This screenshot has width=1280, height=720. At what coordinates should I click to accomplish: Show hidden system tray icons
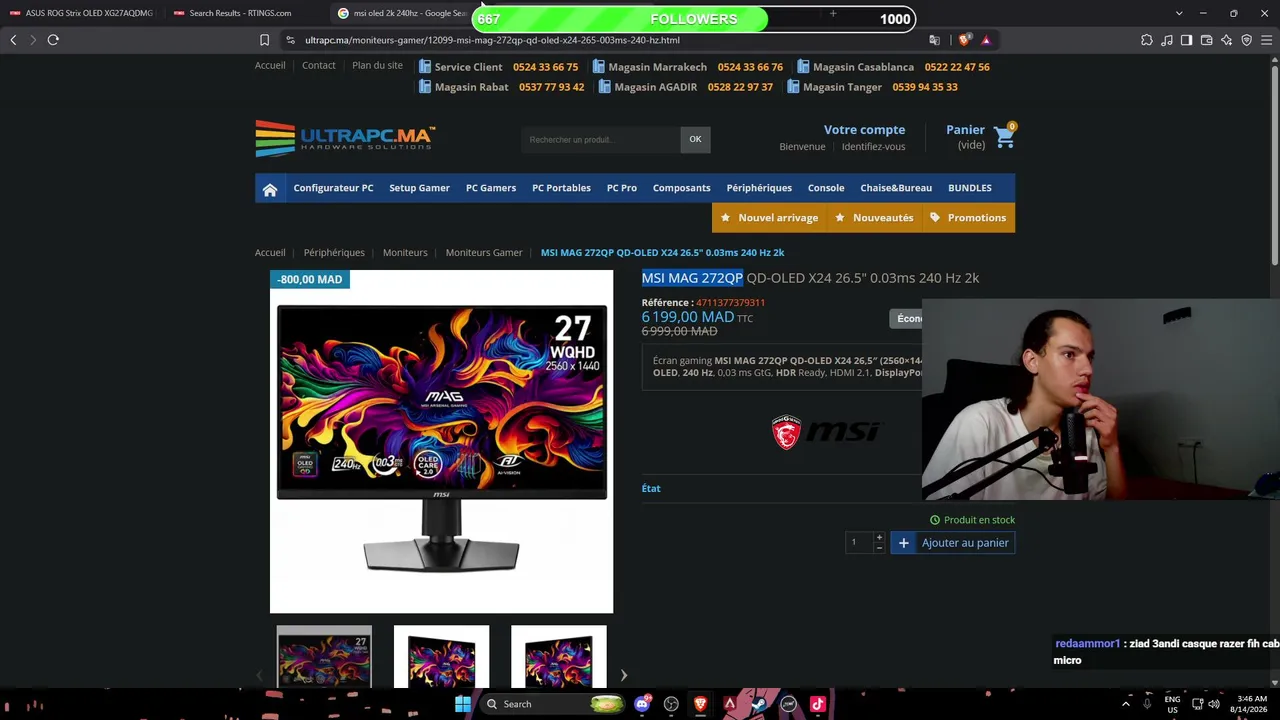[1126, 704]
